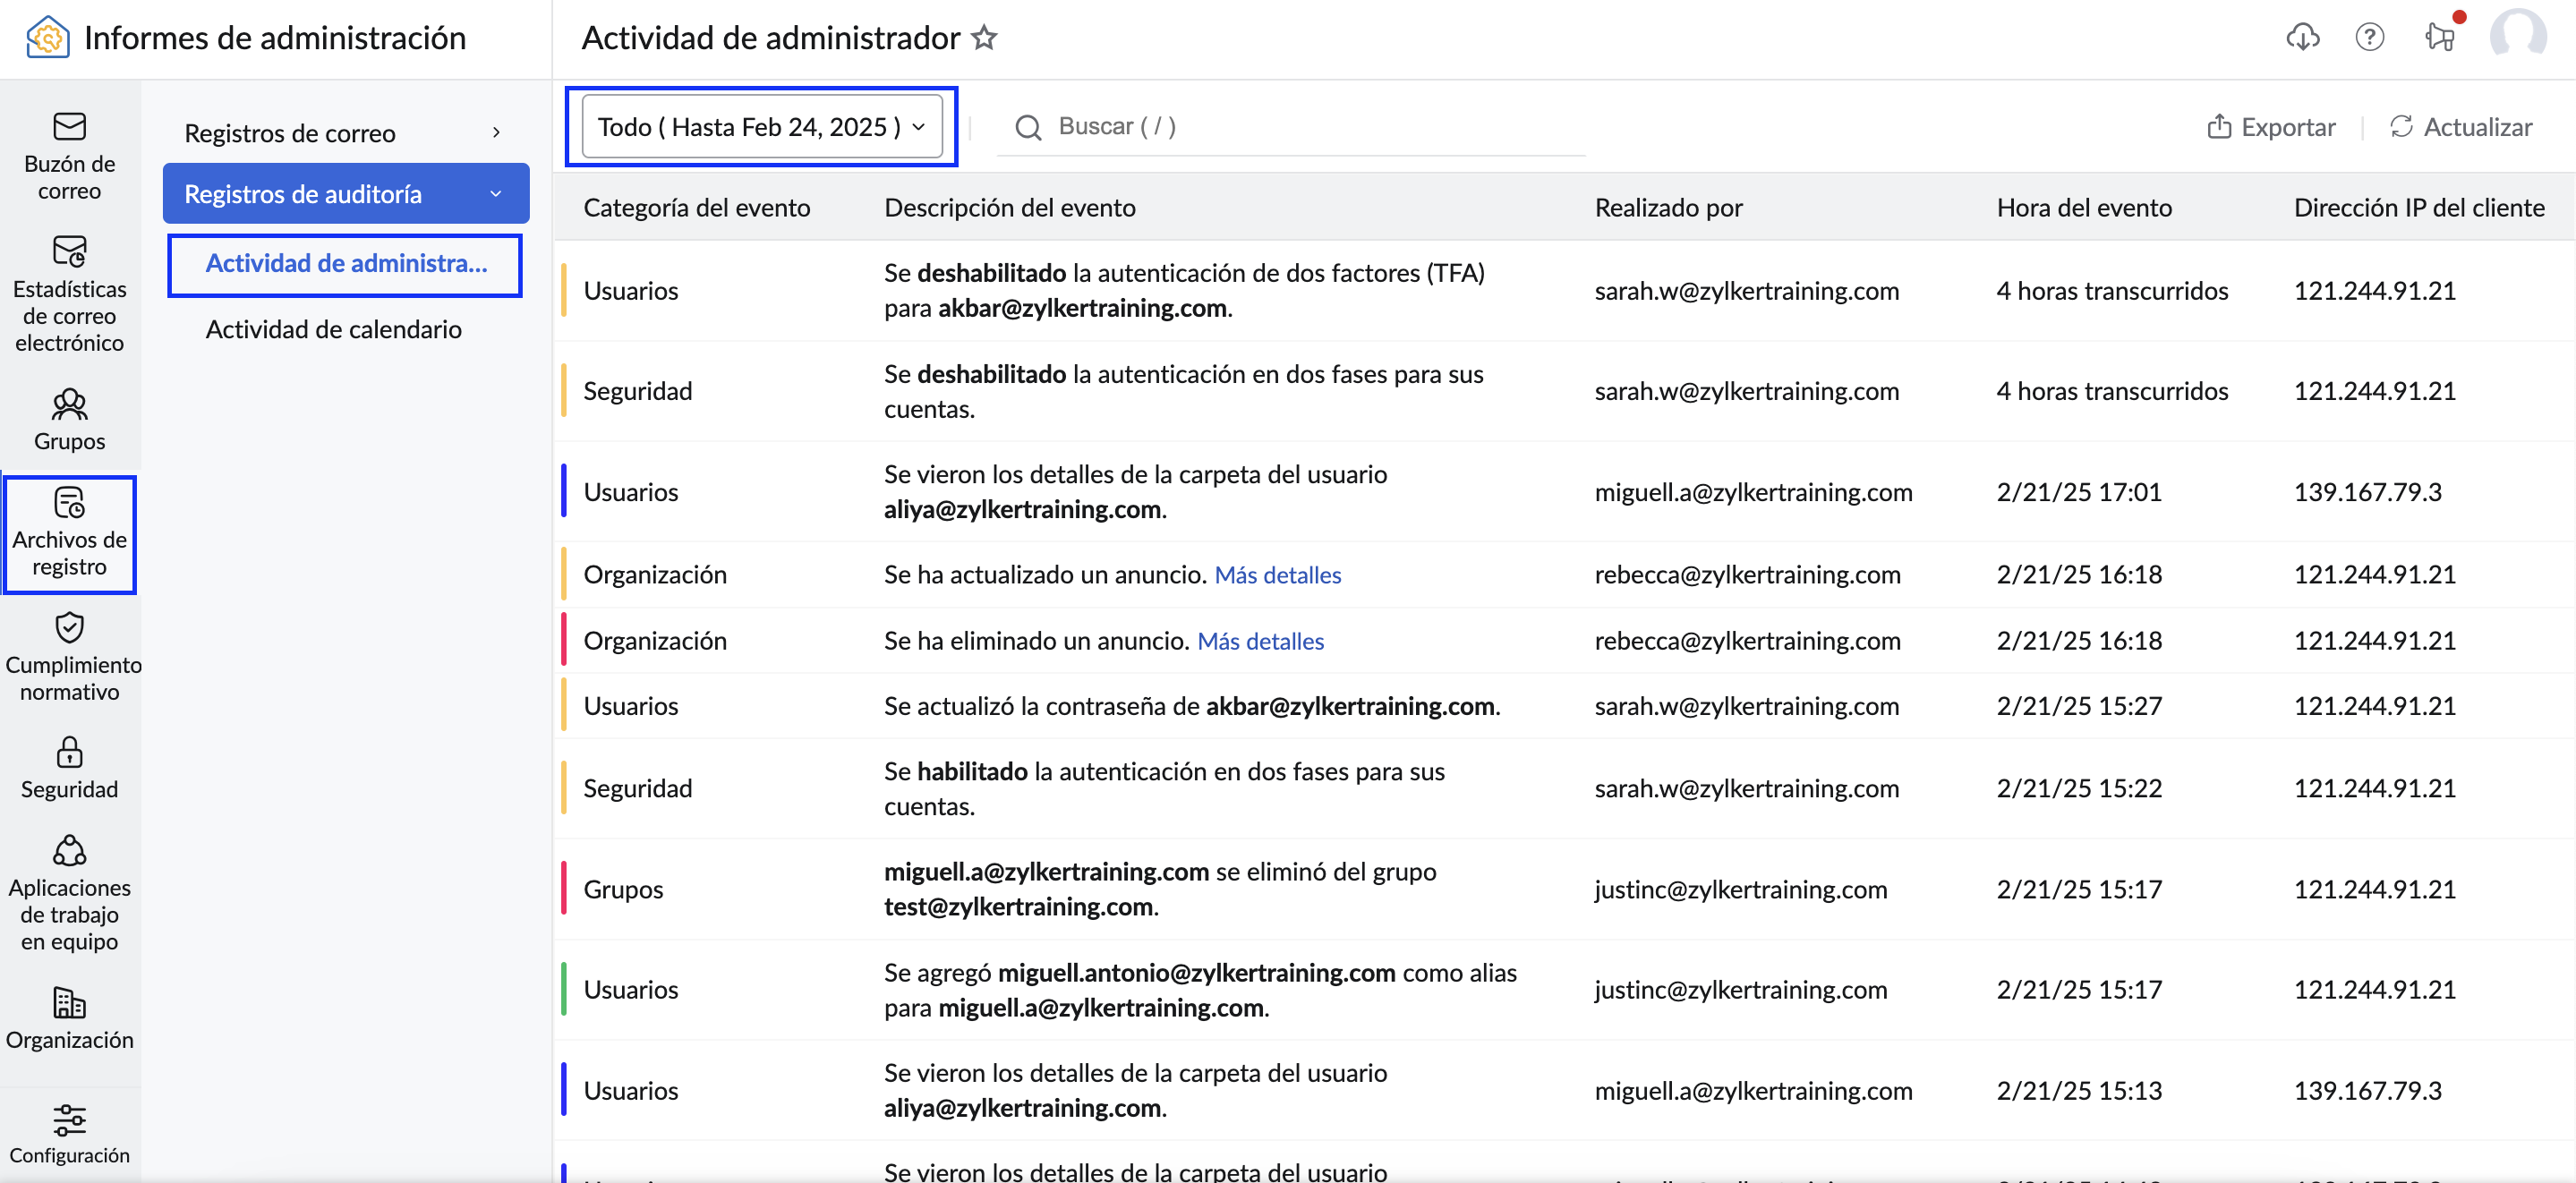Viewport: 2576px width, 1183px height.
Task: Open Aplicaciones de trabajo en equipo
Action: tap(69, 894)
